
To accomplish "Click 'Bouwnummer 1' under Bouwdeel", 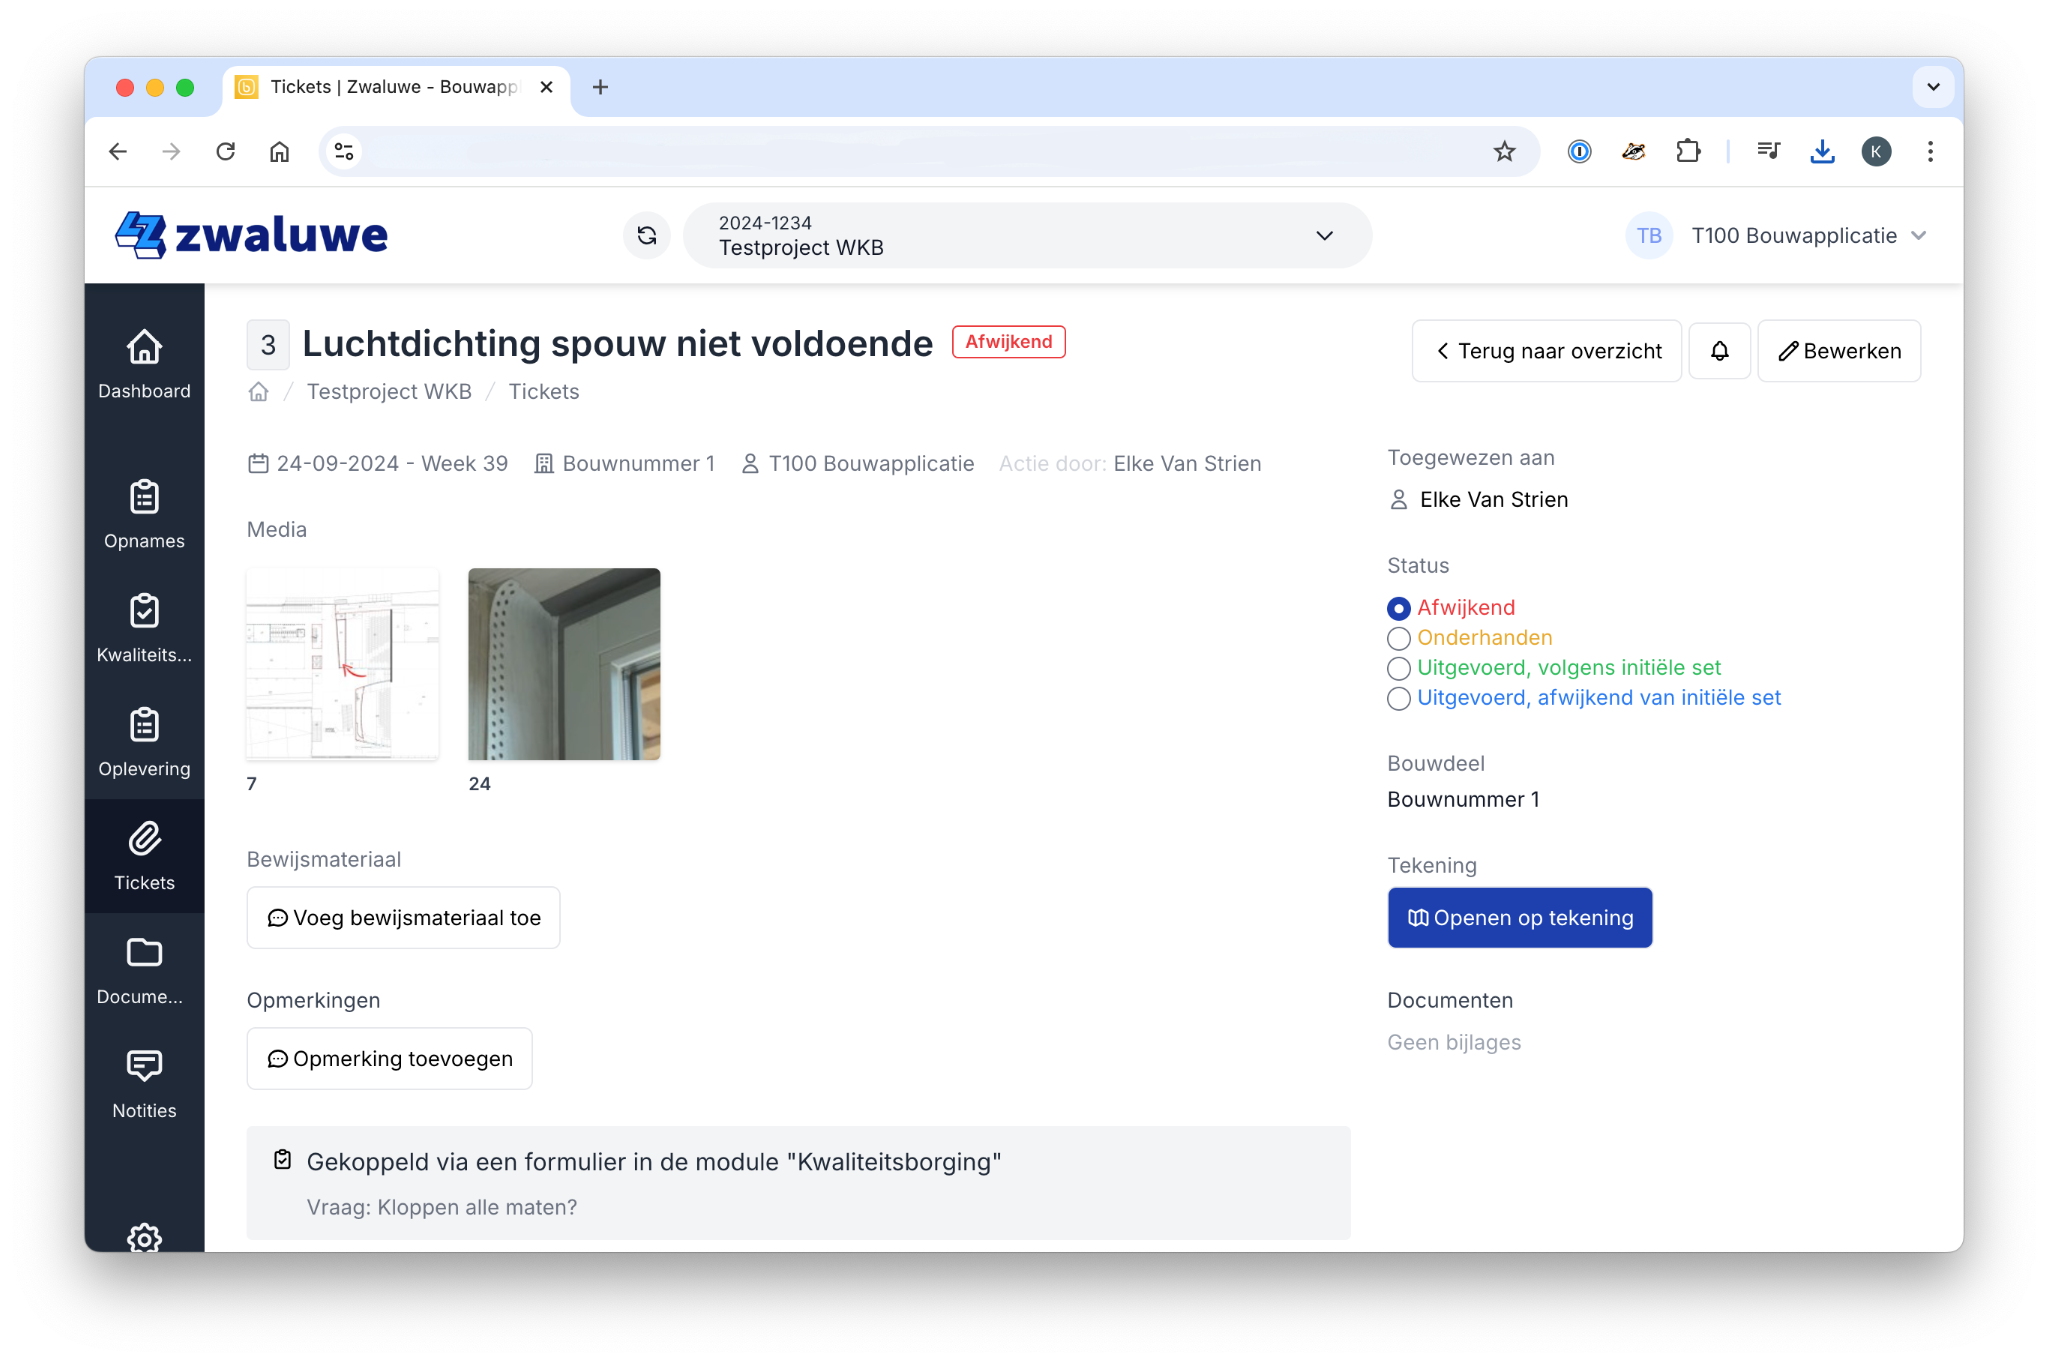I will 1463,800.
